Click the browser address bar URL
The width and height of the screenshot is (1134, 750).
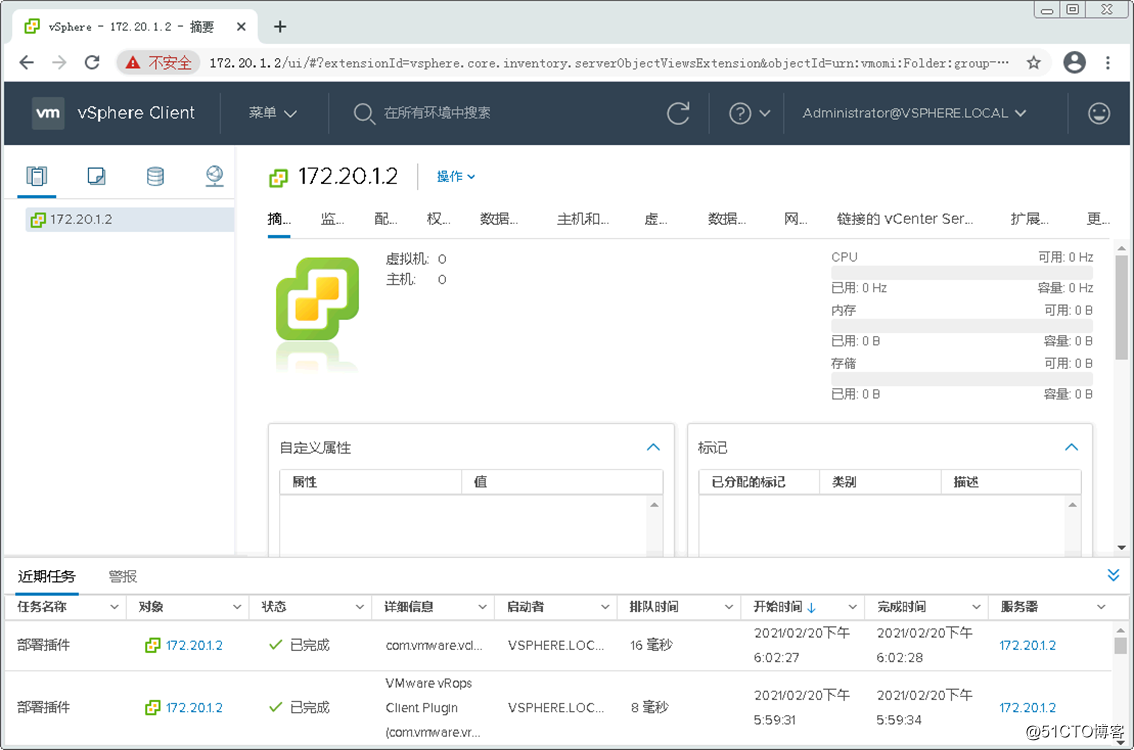609,63
